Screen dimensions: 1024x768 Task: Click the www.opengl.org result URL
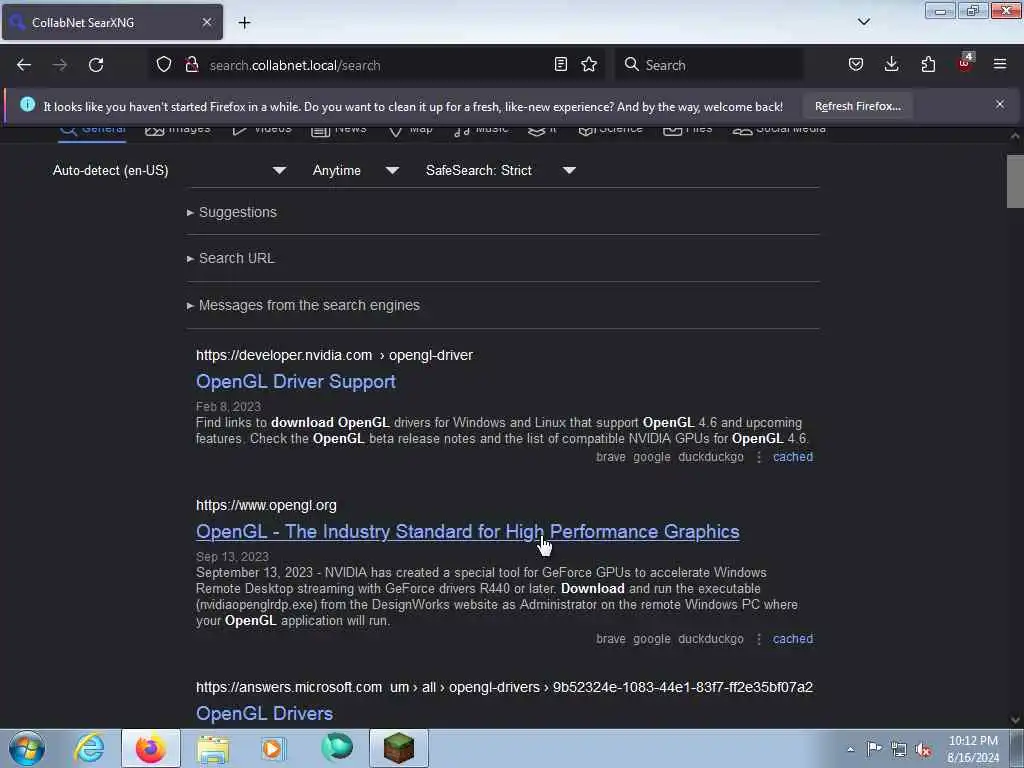click(266, 505)
